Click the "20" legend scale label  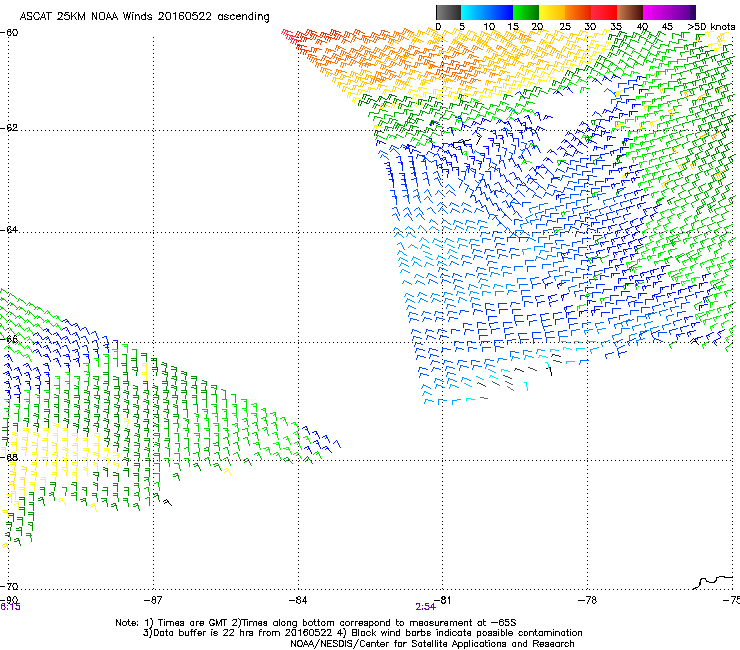(x=537, y=27)
